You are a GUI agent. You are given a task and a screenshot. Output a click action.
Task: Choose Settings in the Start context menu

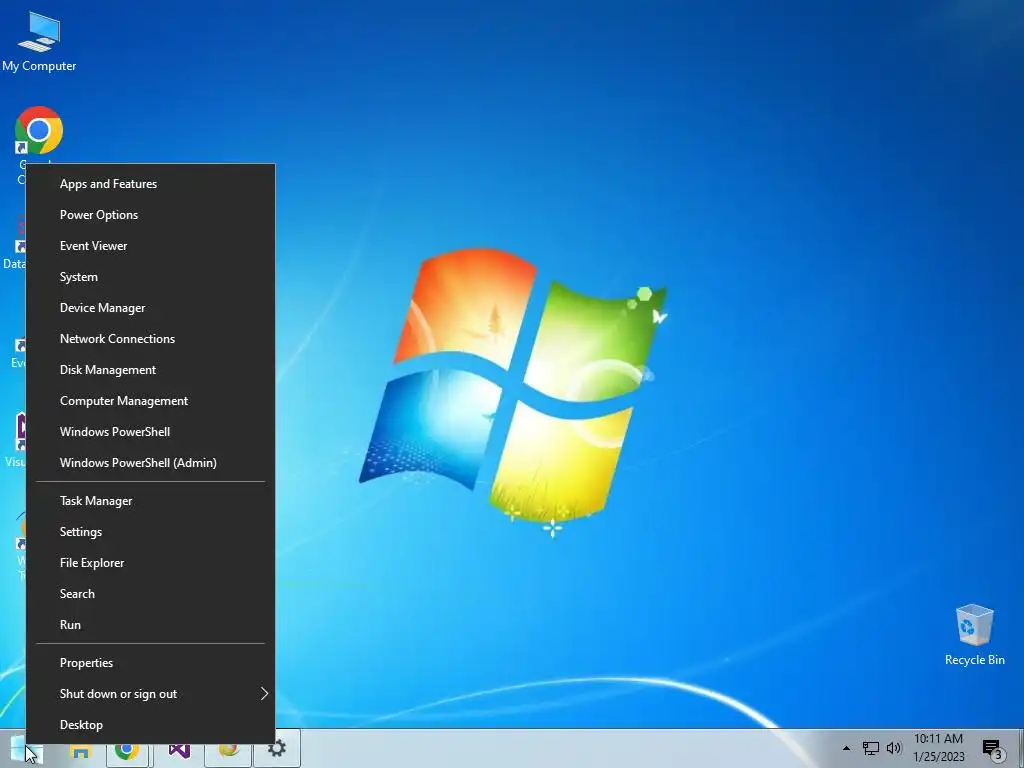coord(150,532)
